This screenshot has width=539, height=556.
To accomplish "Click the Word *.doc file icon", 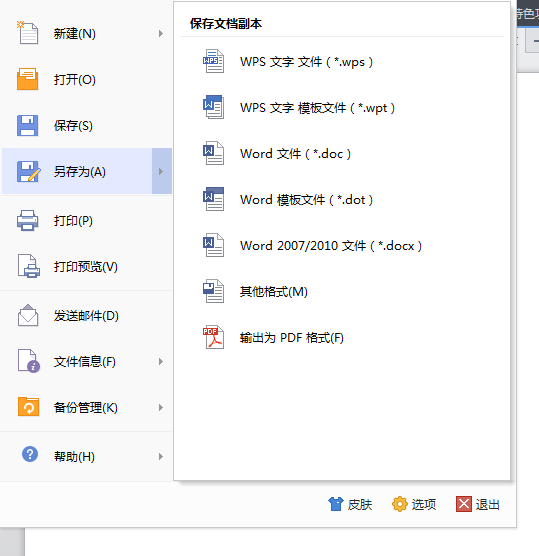I will coord(213,153).
